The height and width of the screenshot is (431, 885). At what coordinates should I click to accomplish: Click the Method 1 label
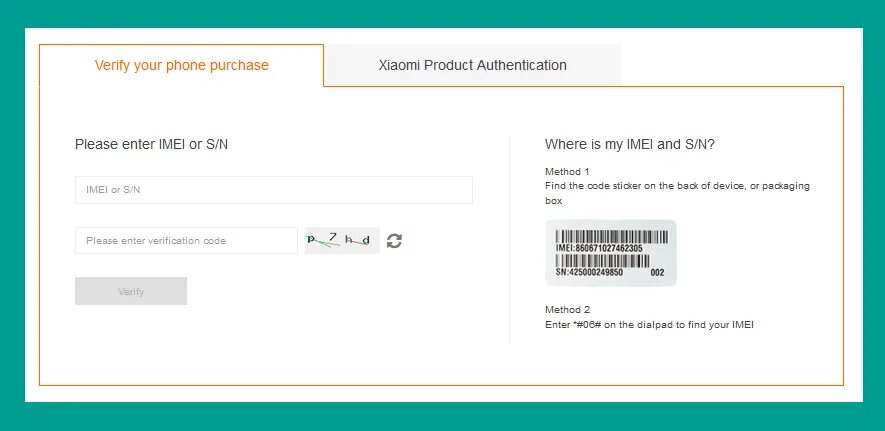click(567, 171)
